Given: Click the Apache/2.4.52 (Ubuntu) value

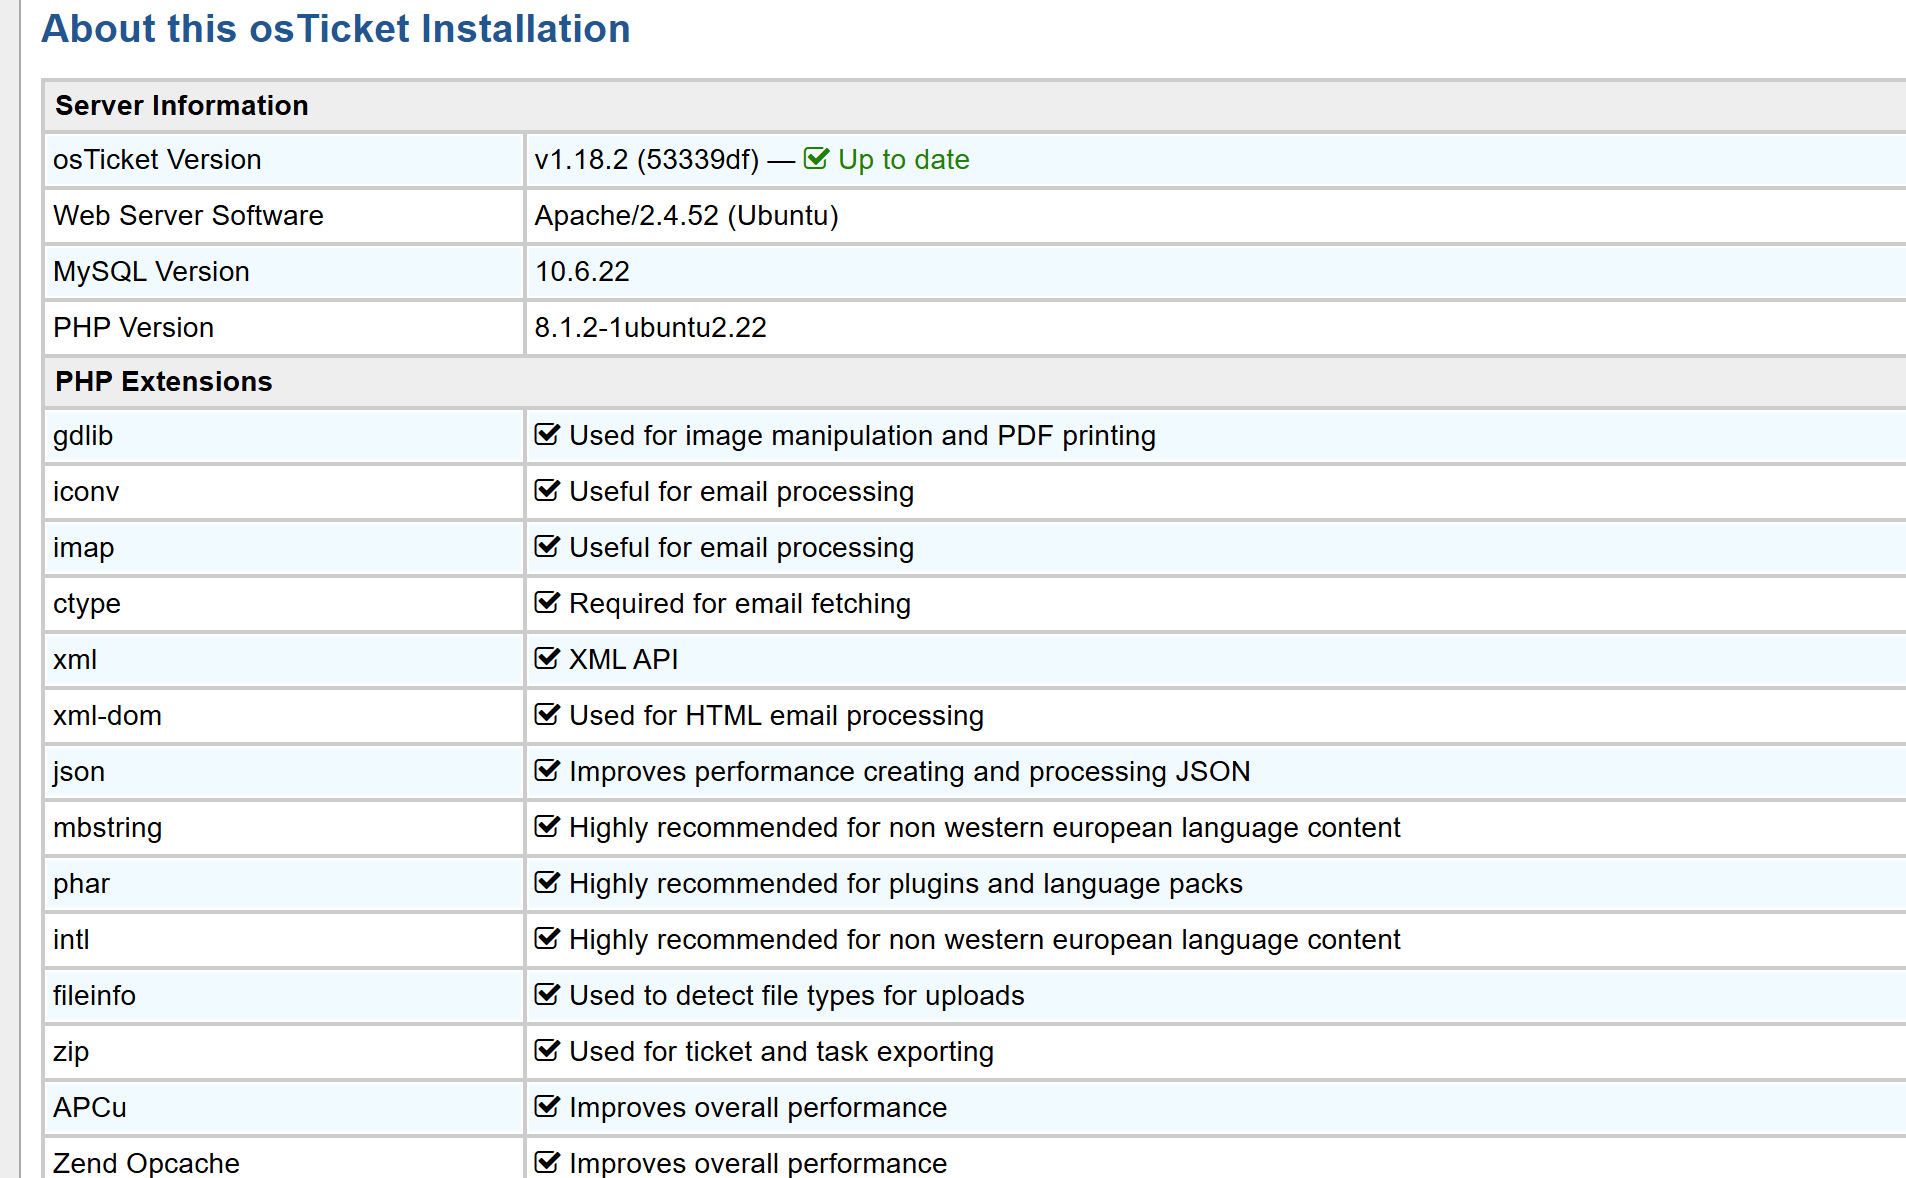Looking at the screenshot, I should (x=686, y=216).
